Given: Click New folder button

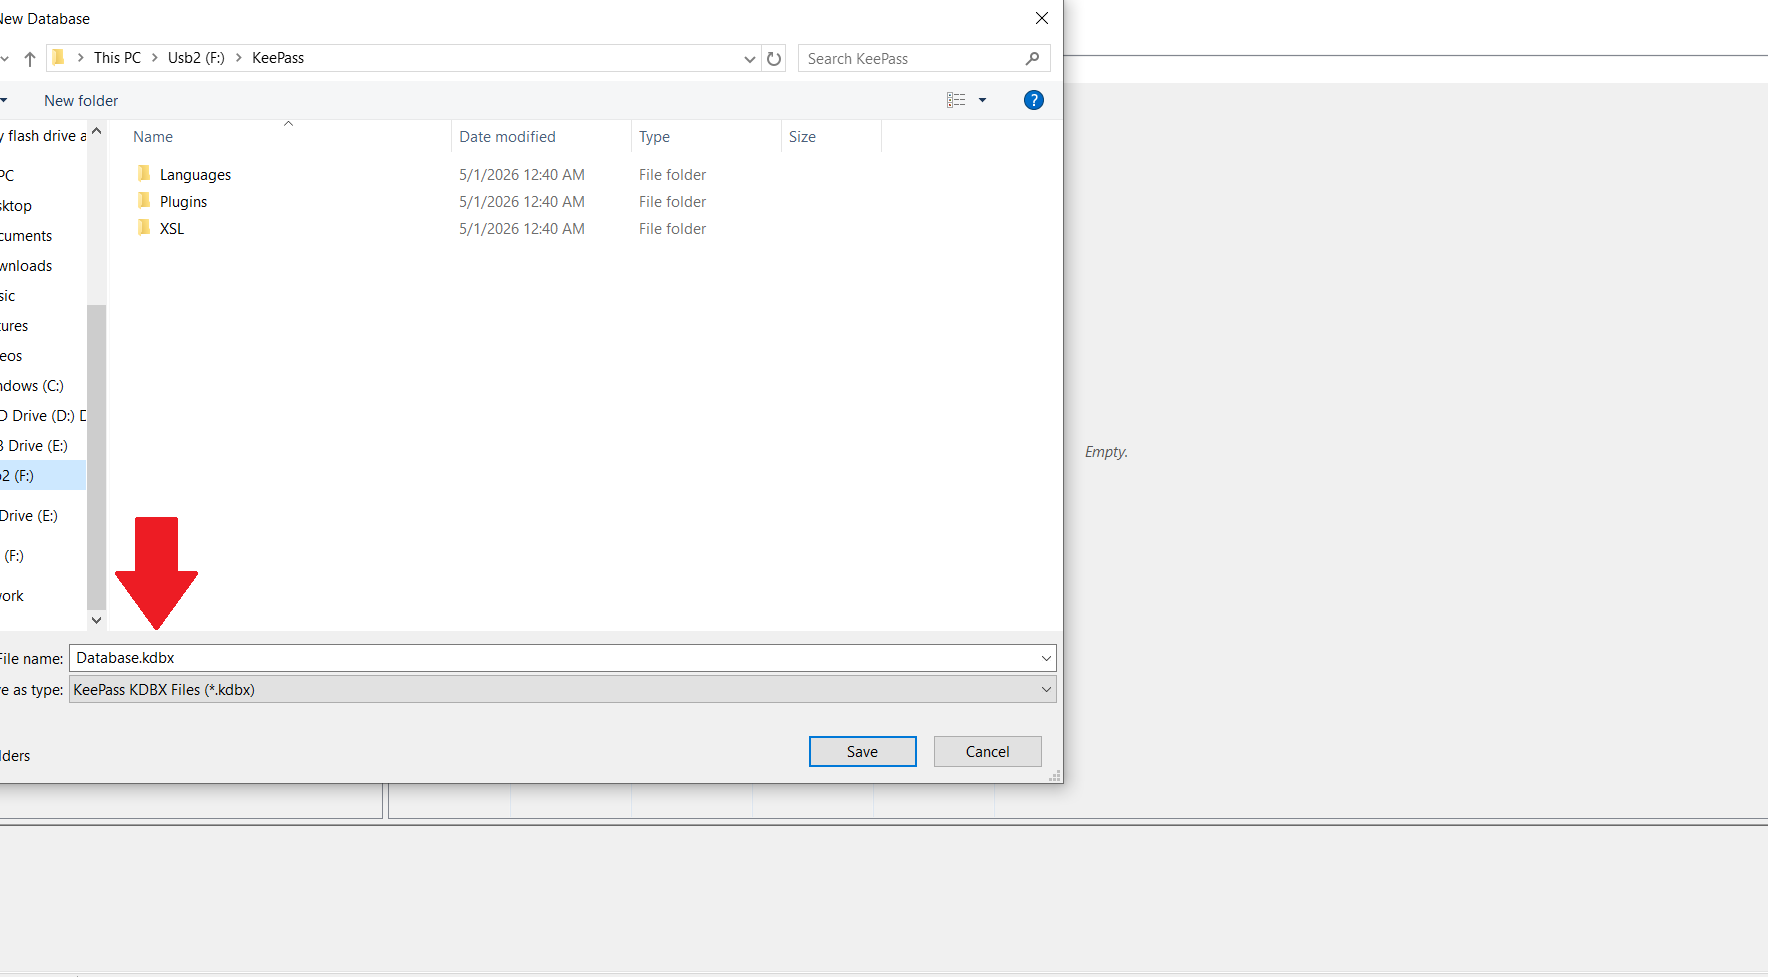Looking at the screenshot, I should [81, 100].
